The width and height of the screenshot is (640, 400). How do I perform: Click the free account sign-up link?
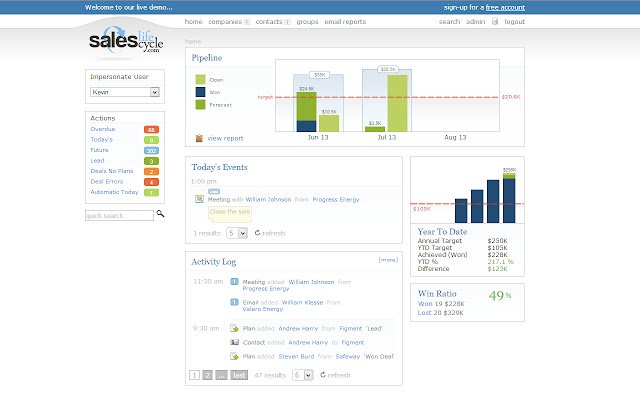tap(505, 7)
